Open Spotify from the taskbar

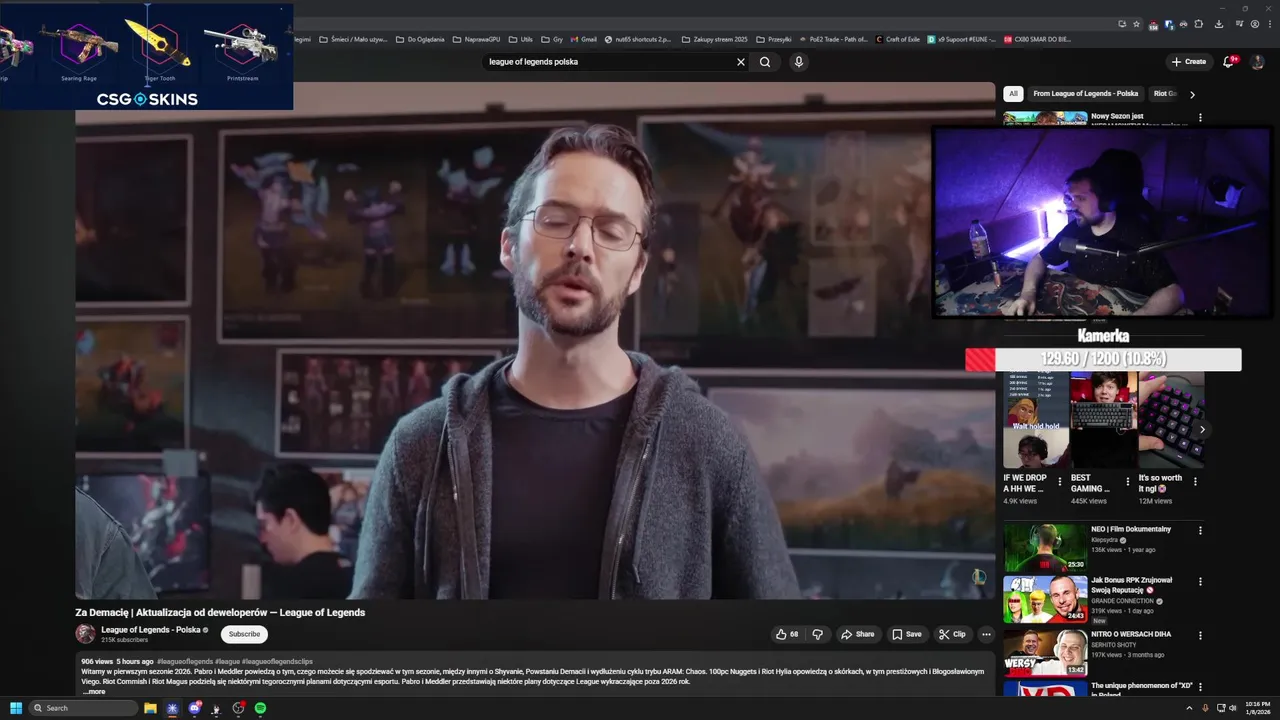[260, 708]
